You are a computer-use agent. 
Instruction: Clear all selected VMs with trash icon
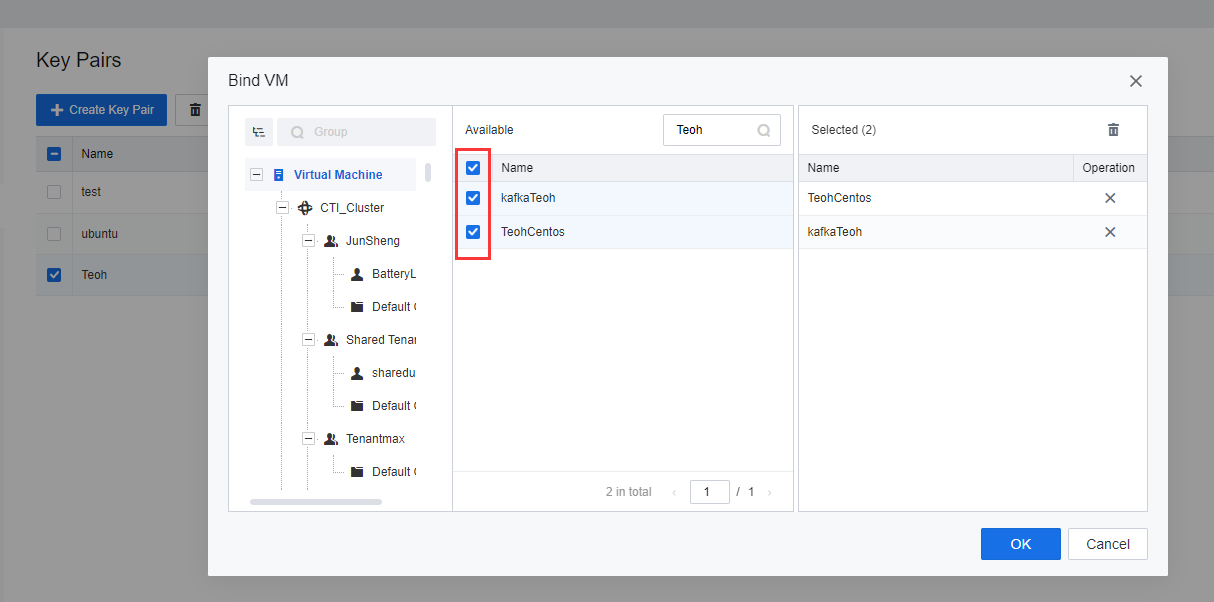pos(1113,130)
